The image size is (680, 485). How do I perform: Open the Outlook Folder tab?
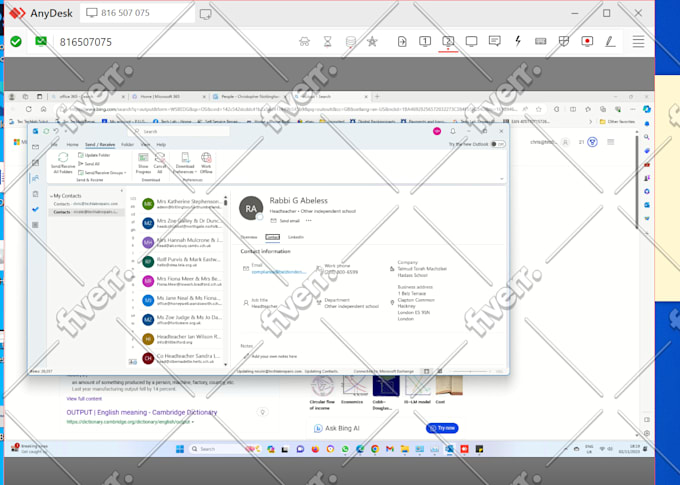(128, 144)
